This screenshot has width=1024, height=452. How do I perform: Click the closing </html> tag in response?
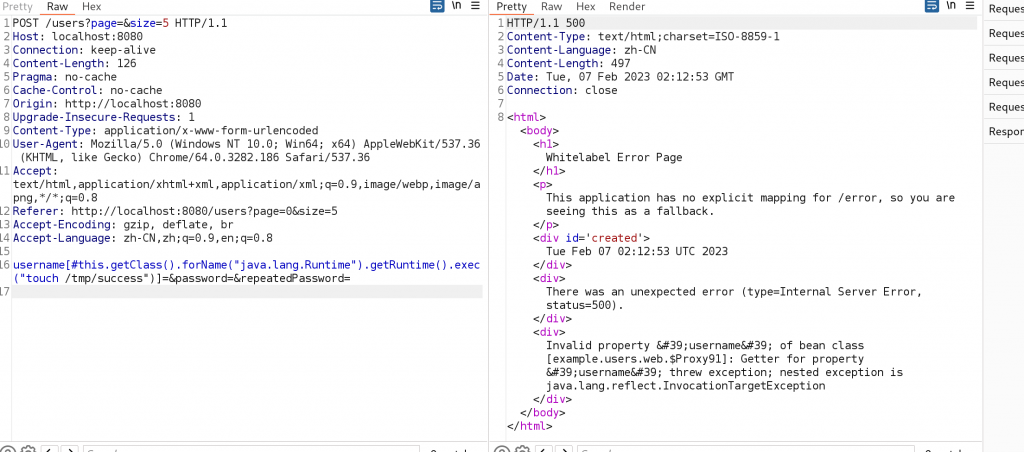pos(530,426)
